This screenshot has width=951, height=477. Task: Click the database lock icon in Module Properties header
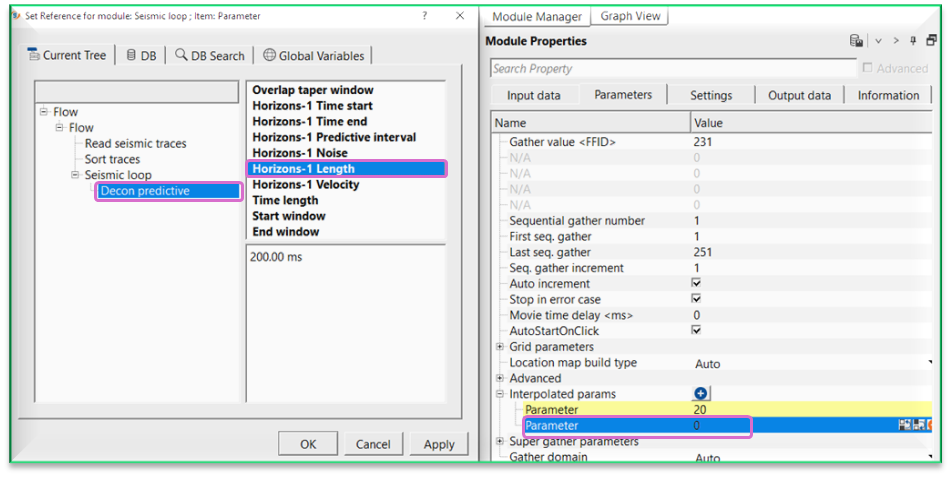[856, 41]
